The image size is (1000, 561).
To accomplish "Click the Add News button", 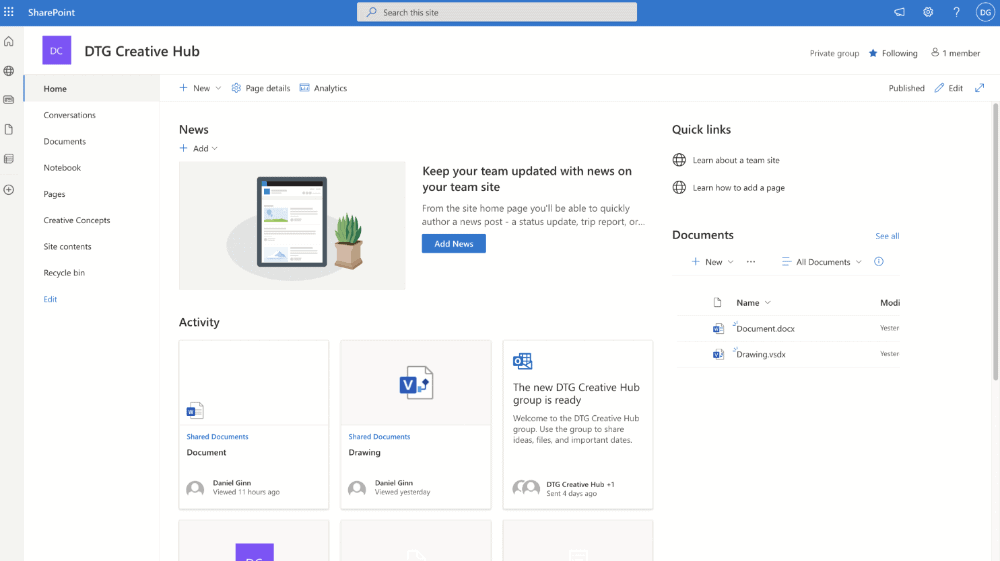I will click(453, 244).
